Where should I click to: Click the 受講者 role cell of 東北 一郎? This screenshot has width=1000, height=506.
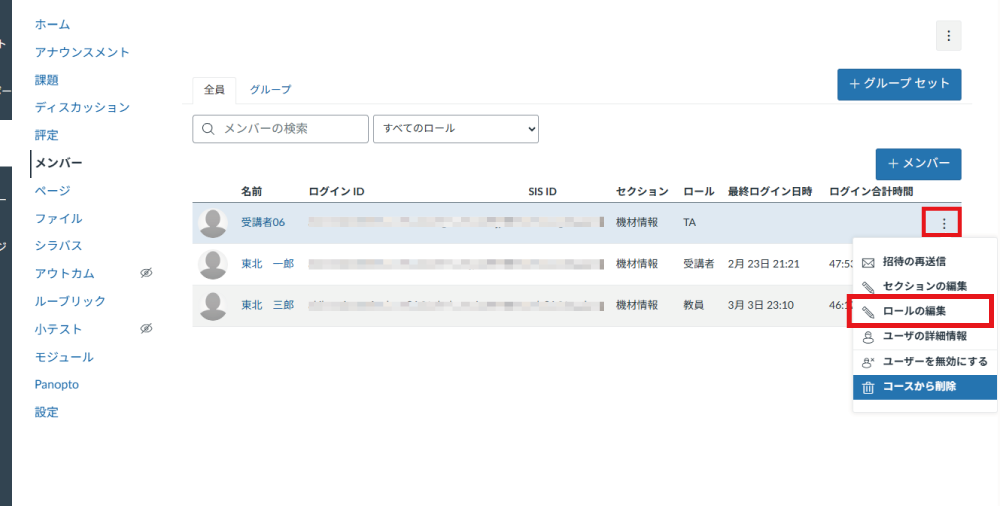click(699, 264)
